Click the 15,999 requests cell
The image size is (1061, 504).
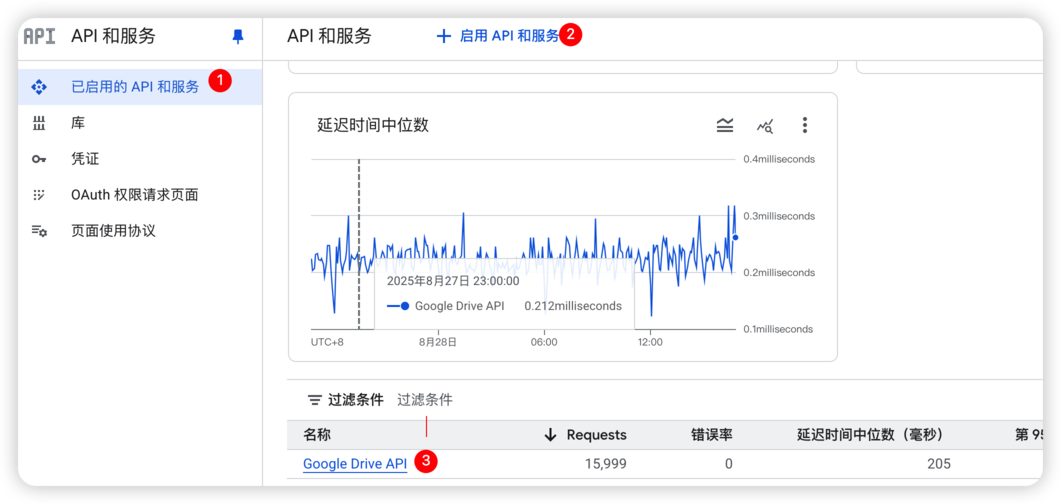605,464
